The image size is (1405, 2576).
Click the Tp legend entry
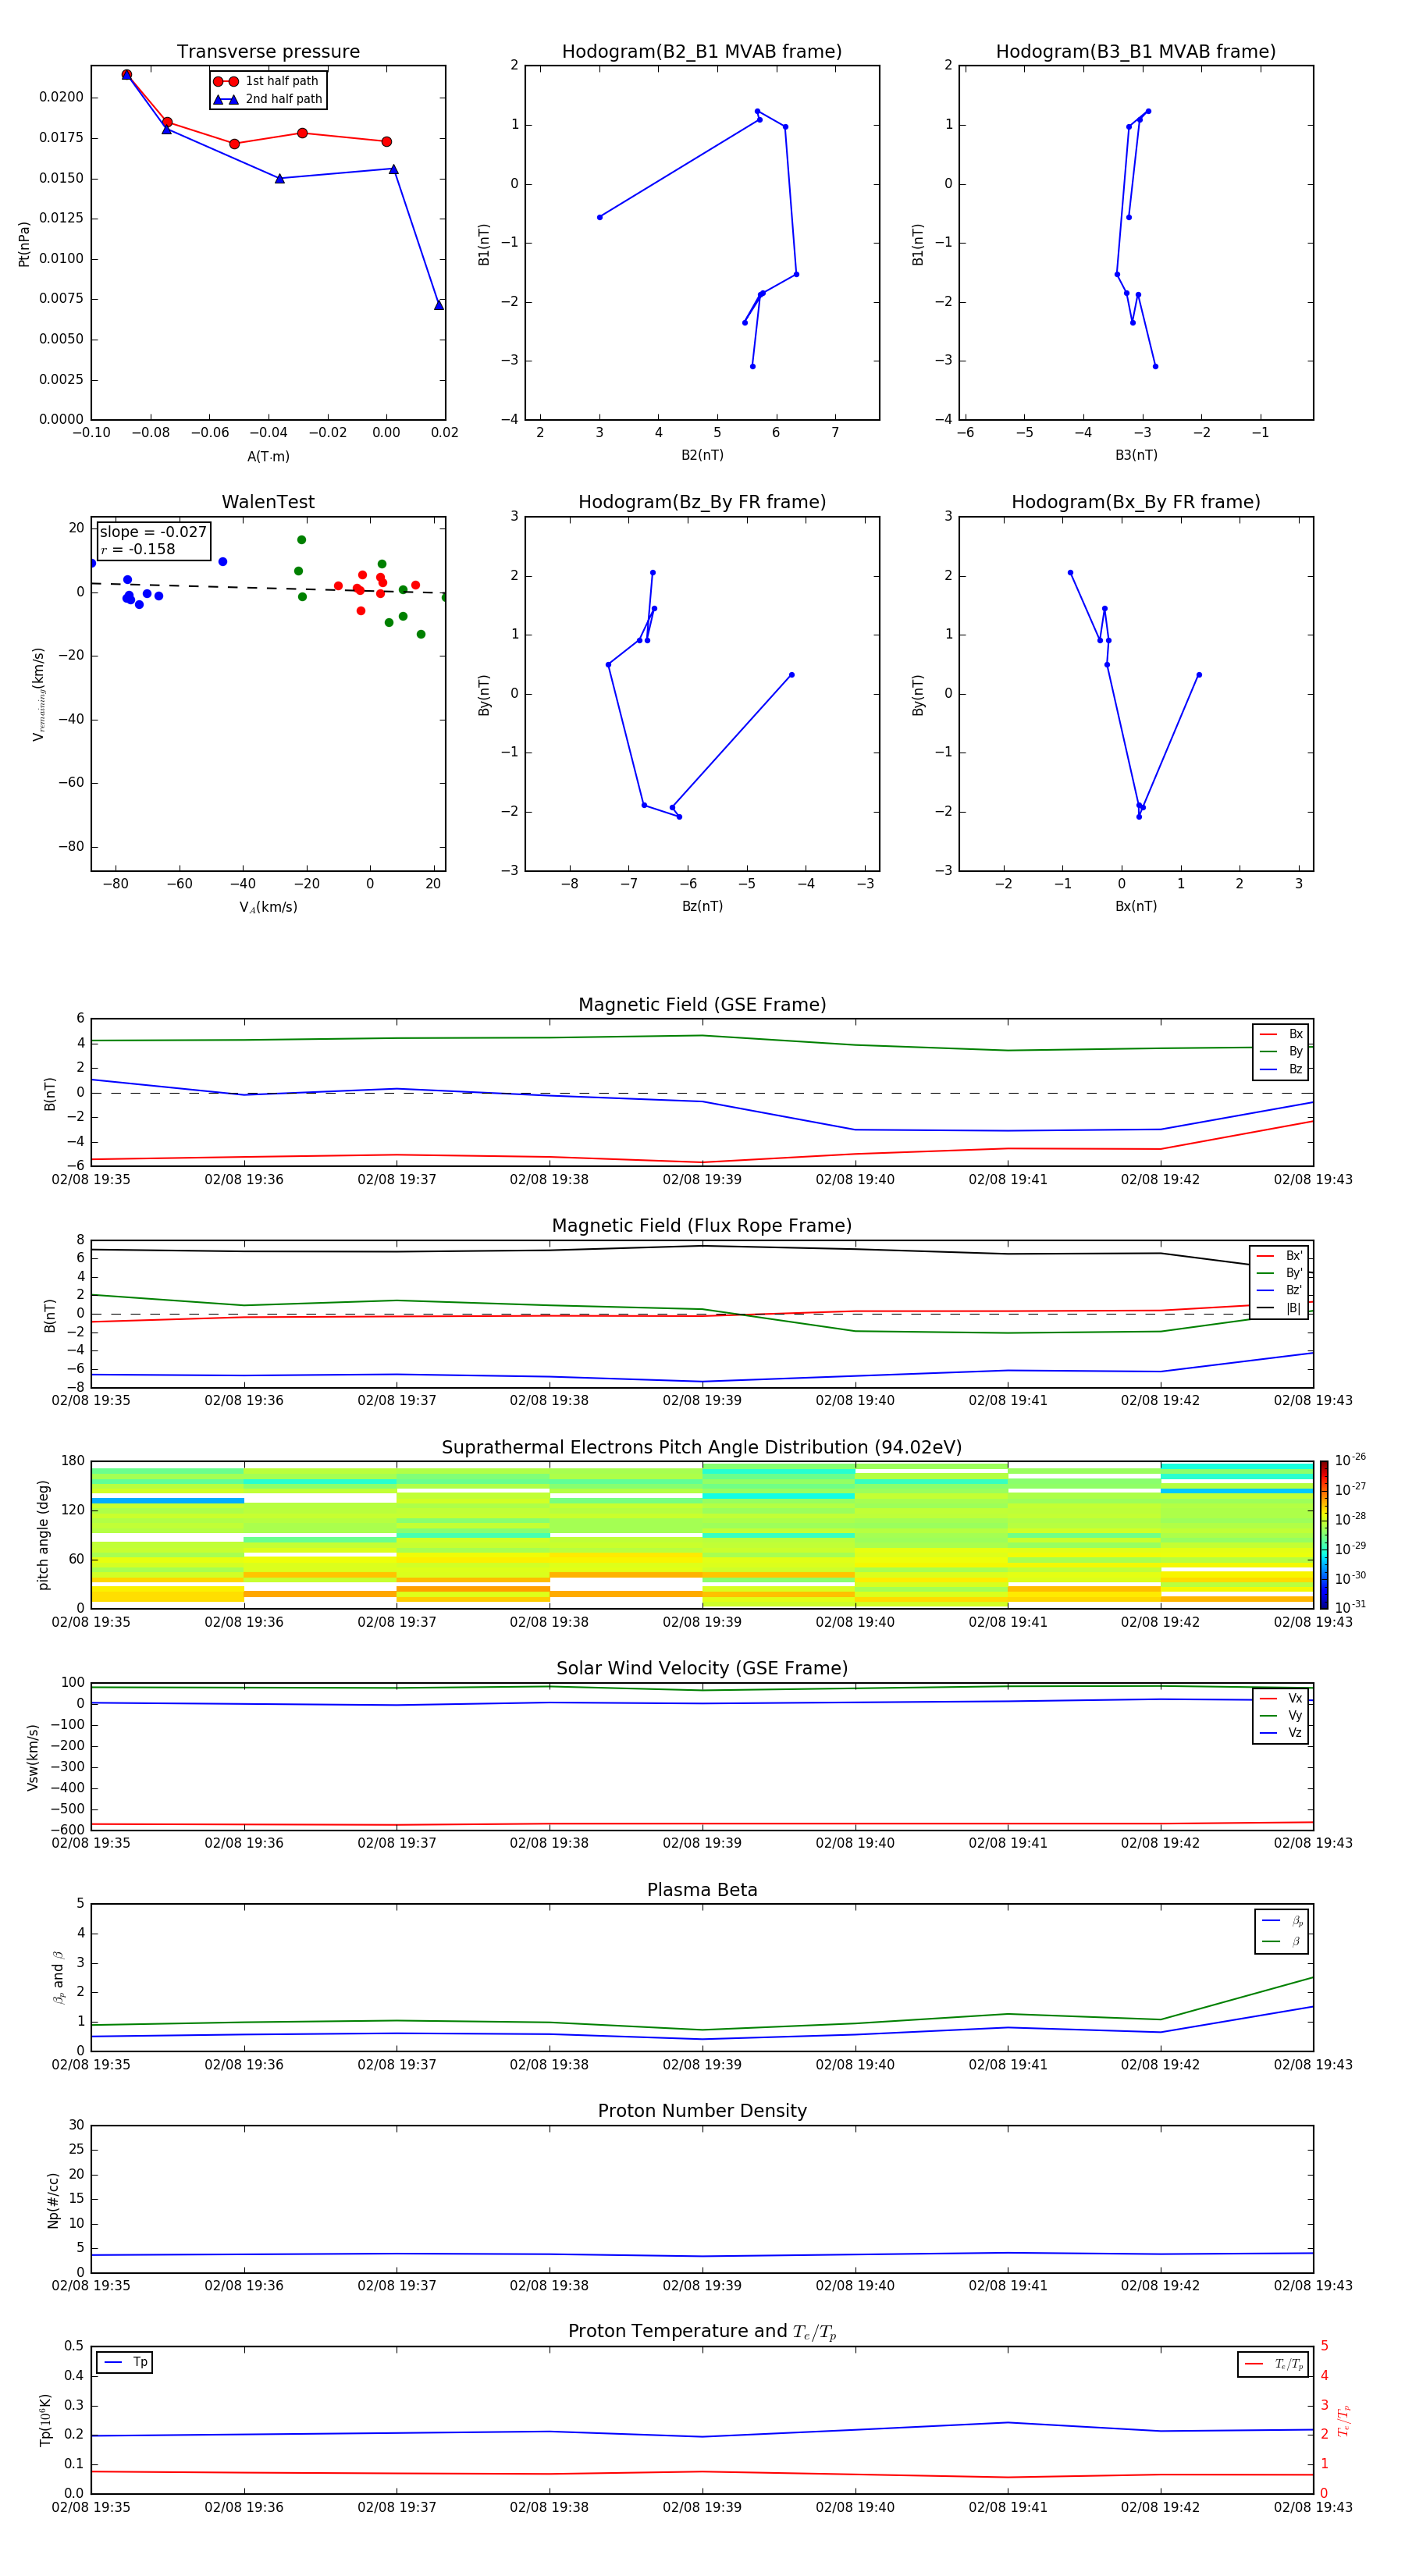(x=125, y=2362)
